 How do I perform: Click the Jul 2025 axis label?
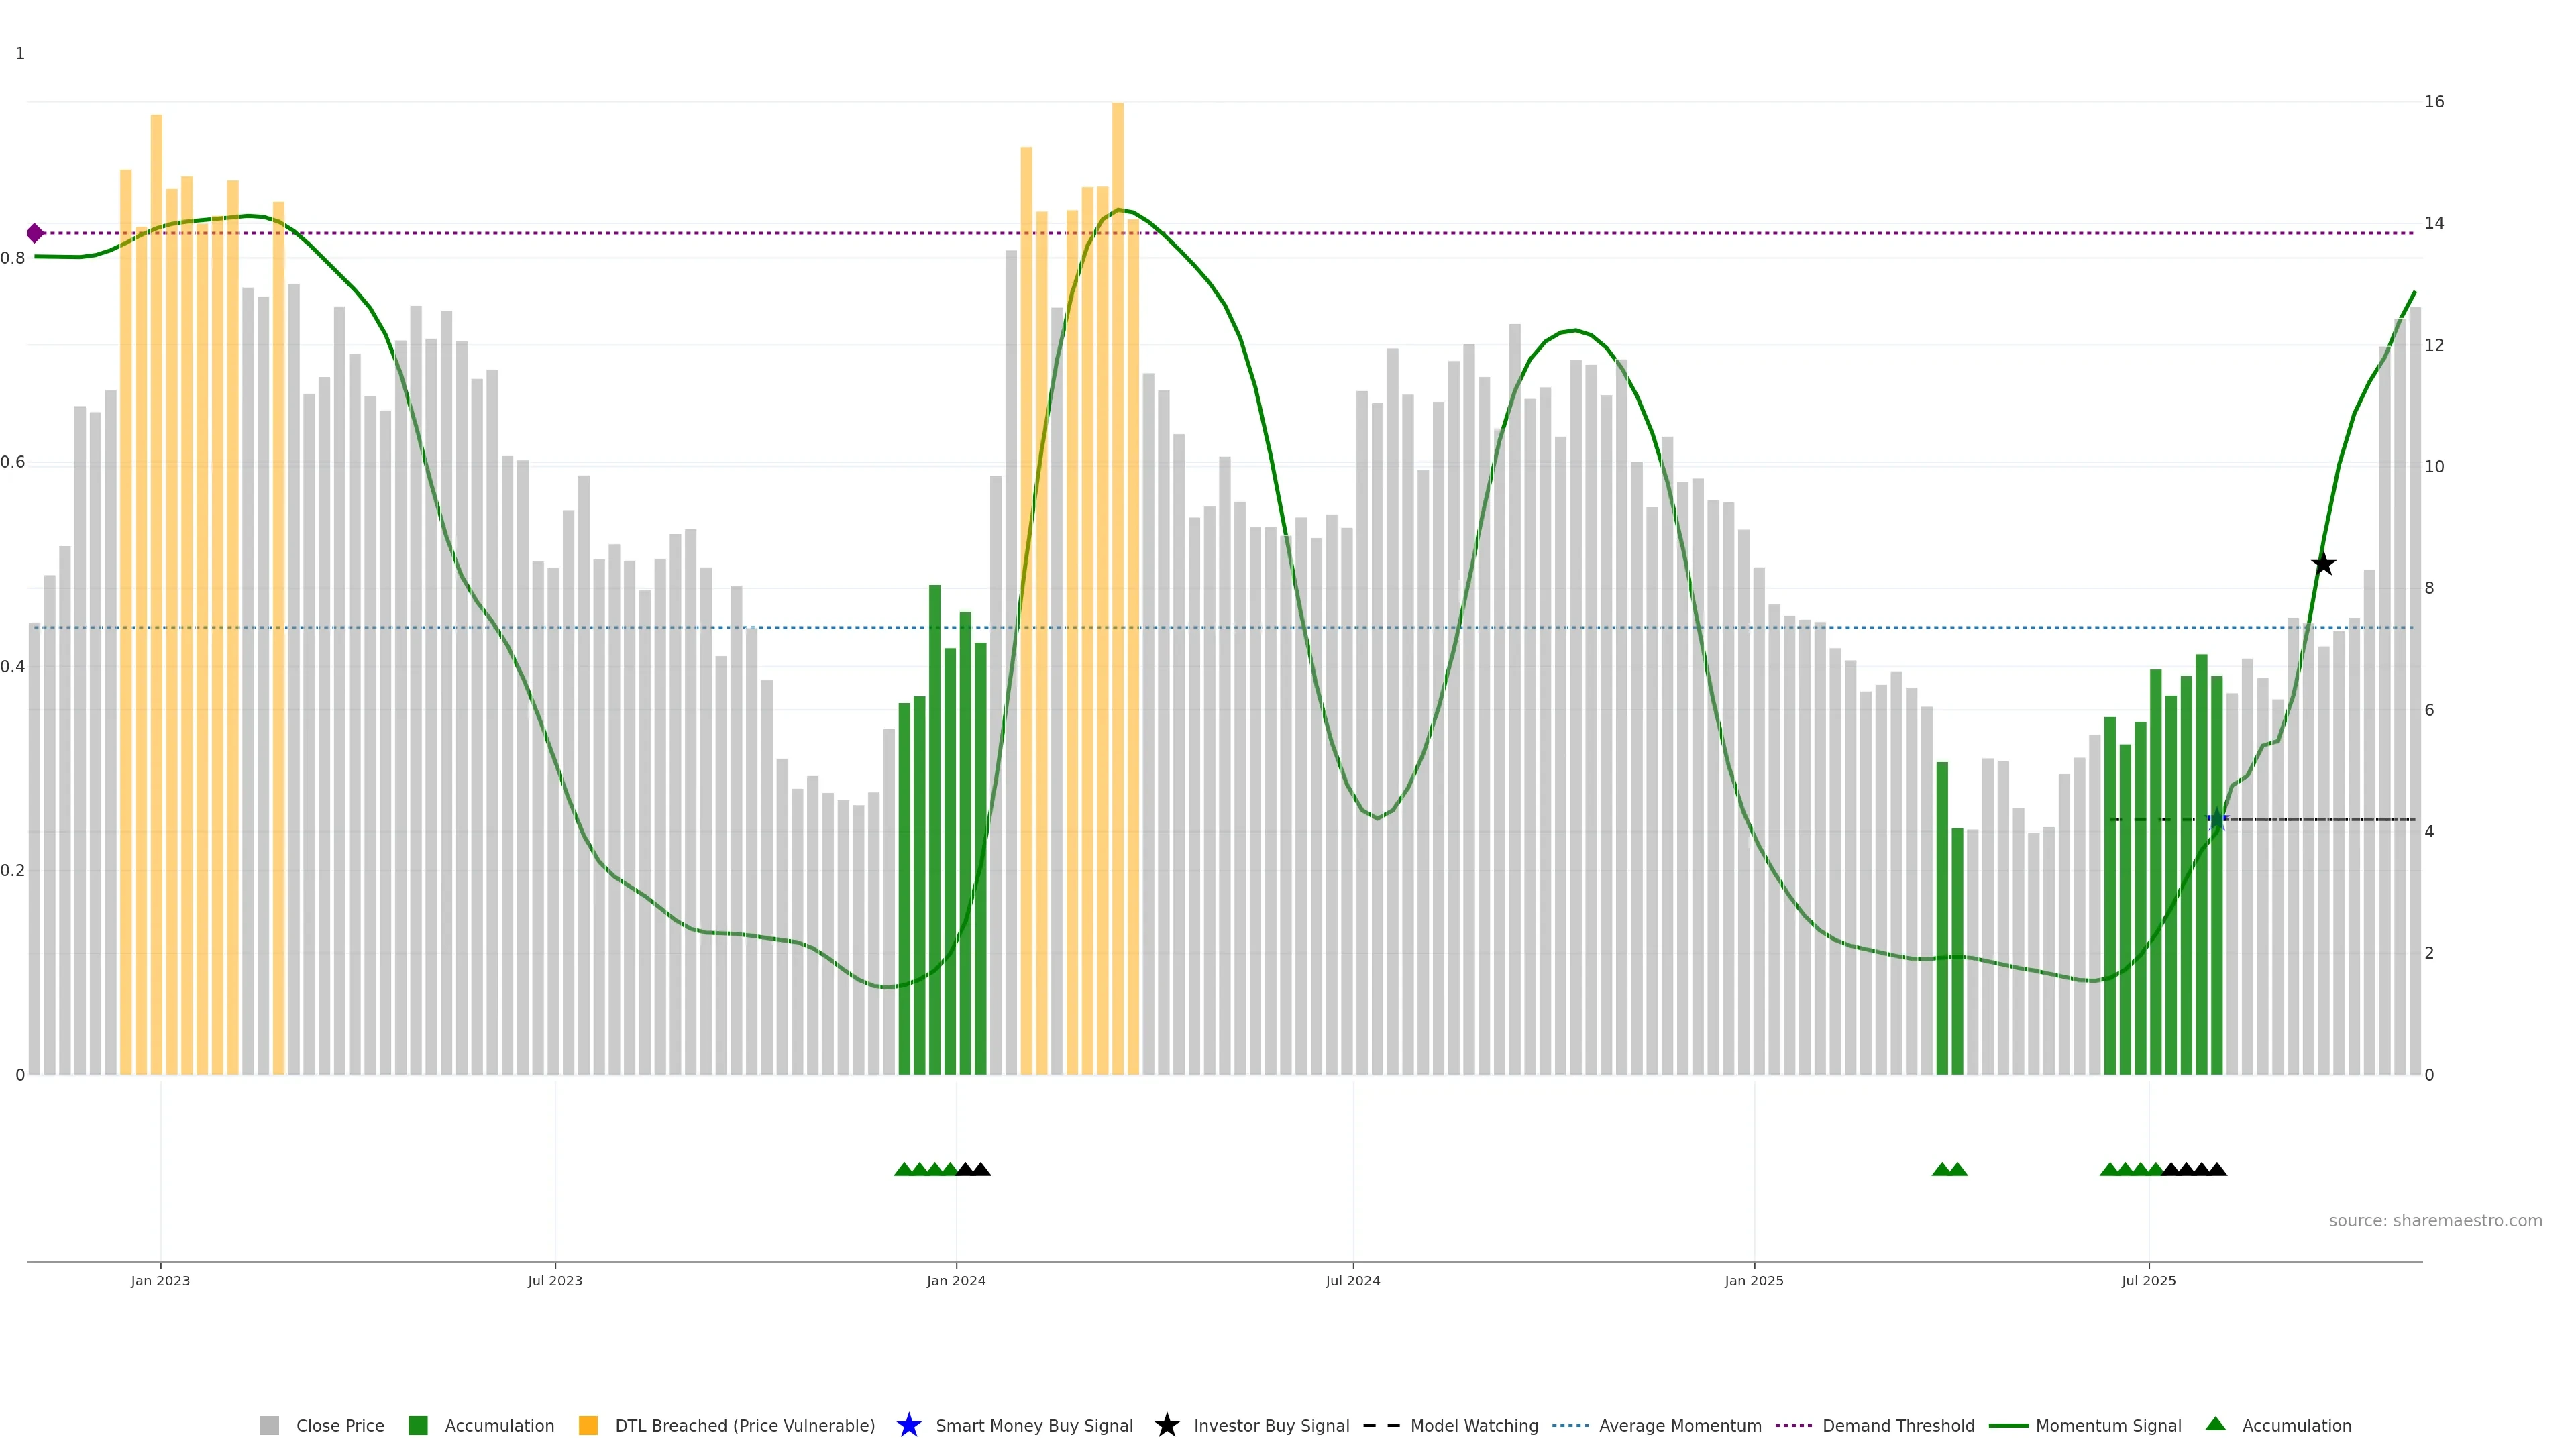click(2148, 1280)
